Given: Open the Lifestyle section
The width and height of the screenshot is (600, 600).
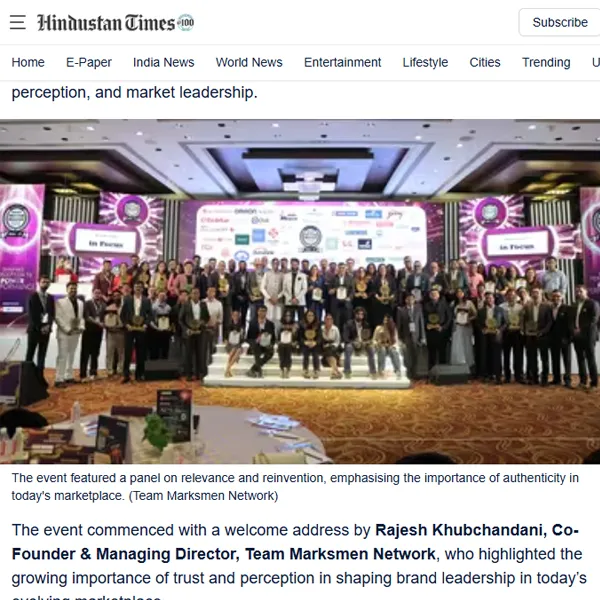Looking at the screenshot, I should coord(425,62).
